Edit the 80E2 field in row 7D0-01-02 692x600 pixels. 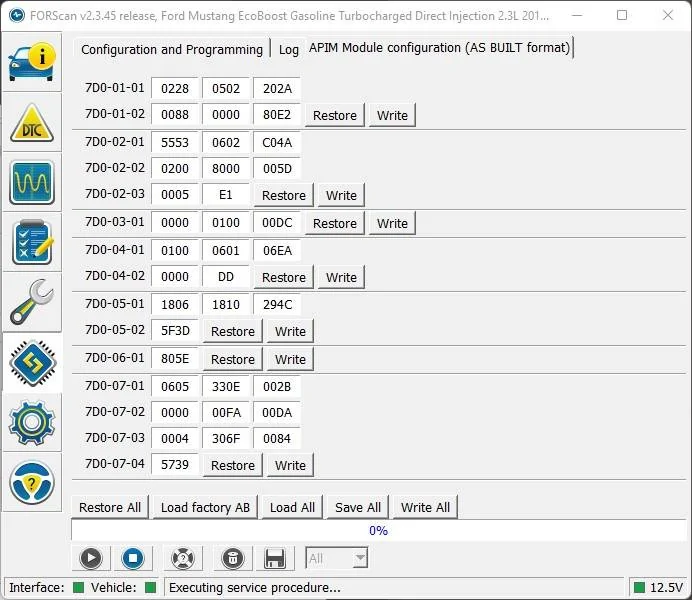(x=277, y=114)
